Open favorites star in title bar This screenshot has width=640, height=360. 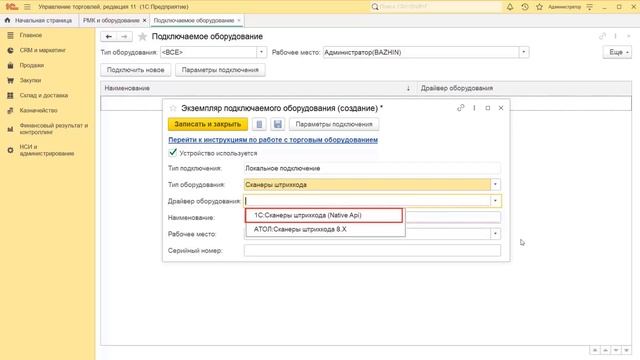pyautogui.click(x=539, y=7)
